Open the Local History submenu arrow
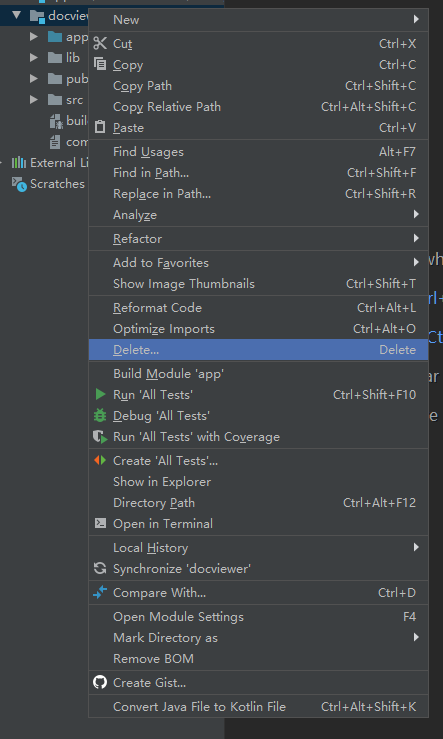 (x=416, y=547)
